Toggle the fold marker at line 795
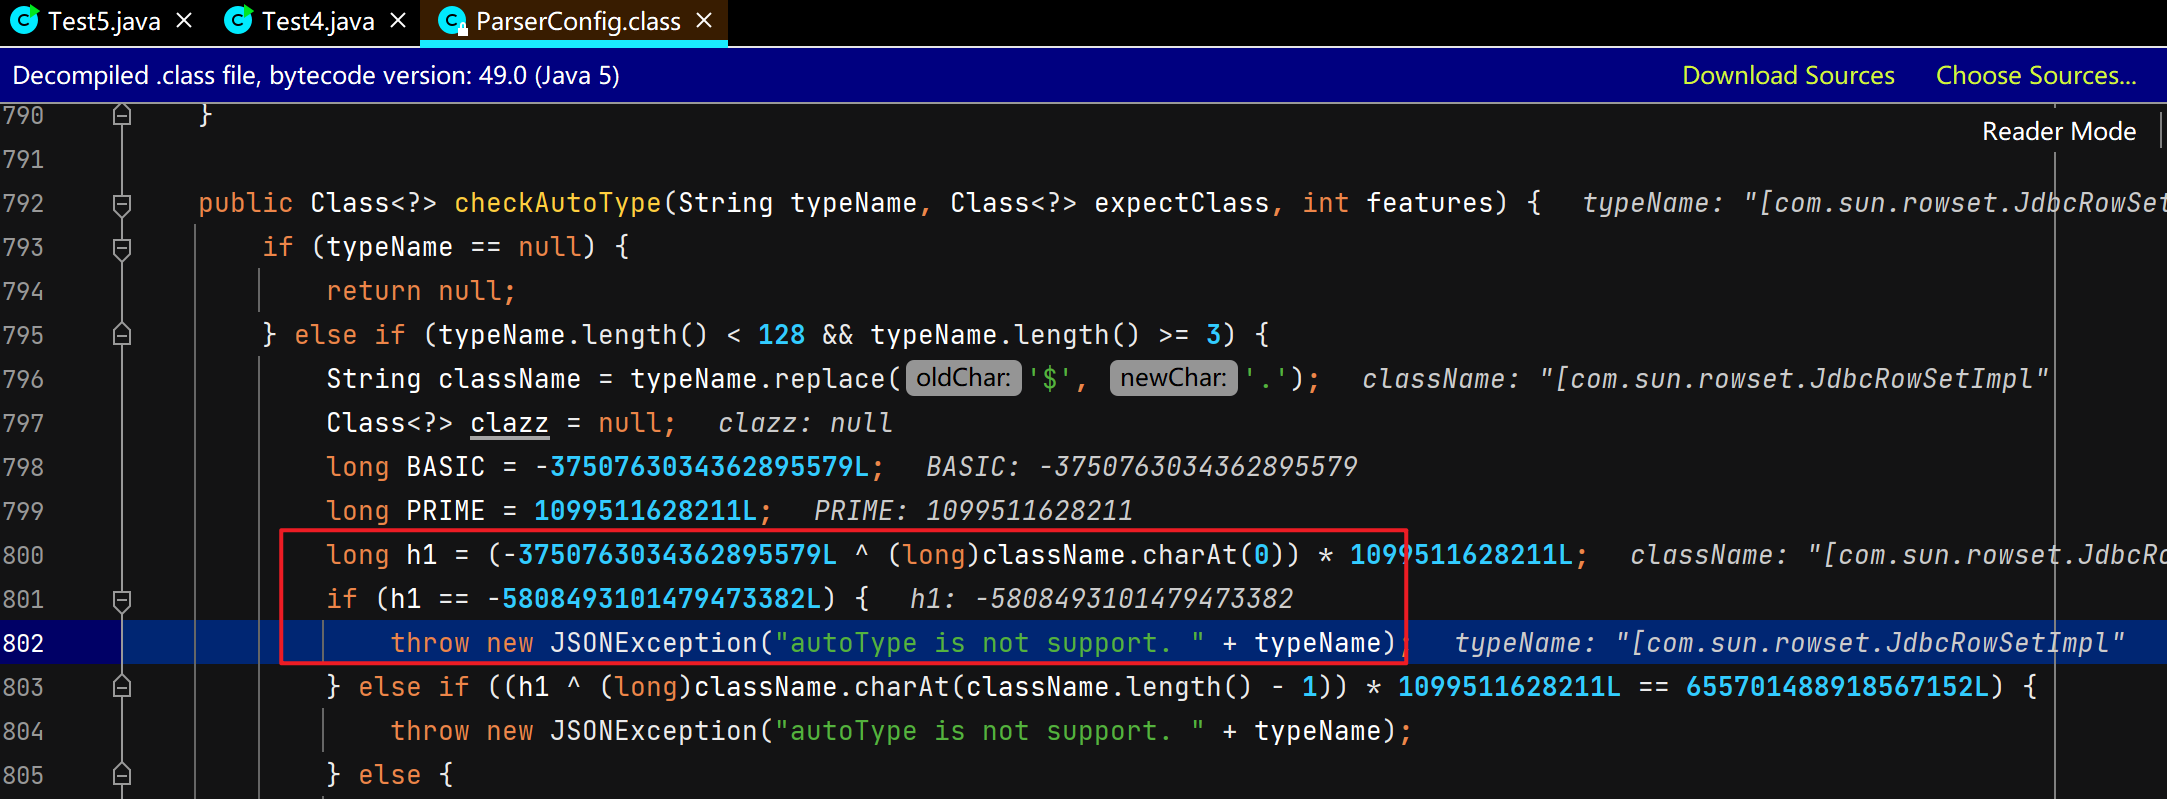The image size is (2167, 799). pos(122,335)
